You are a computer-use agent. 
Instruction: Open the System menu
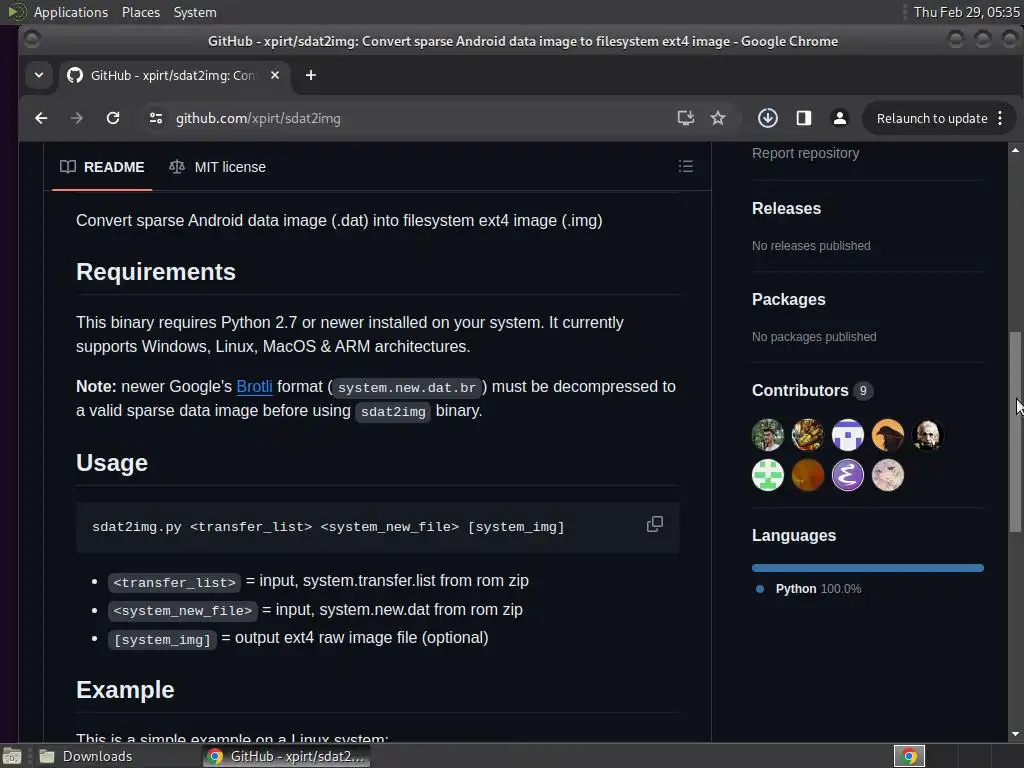point(195,12)
